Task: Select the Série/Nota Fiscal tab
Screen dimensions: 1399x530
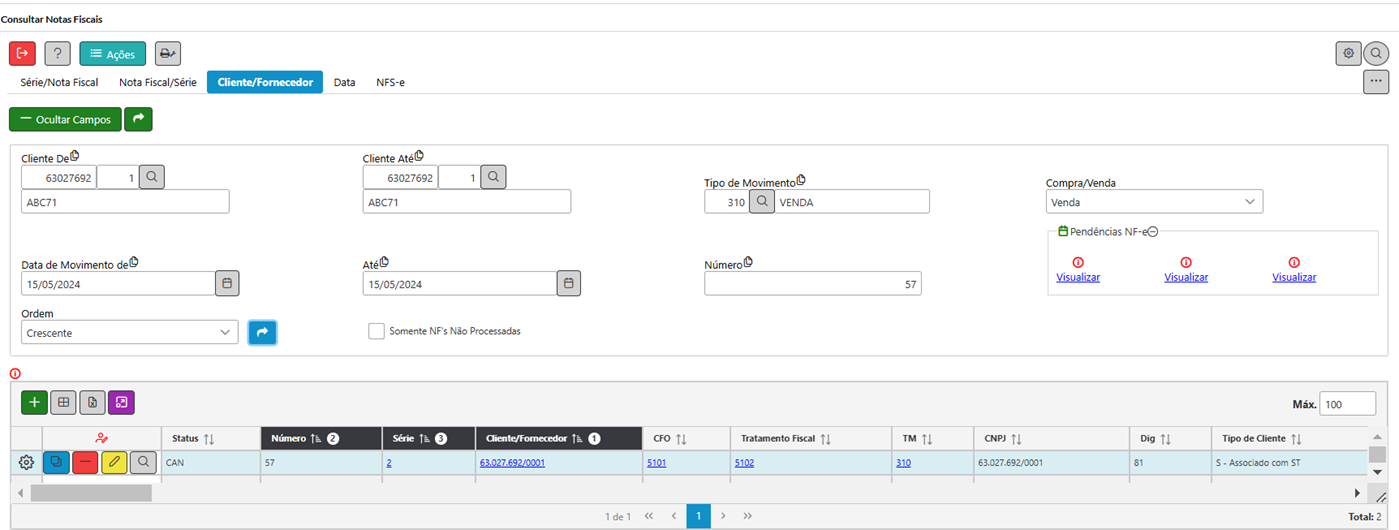Action: pyautogui.click(x=59, y=82)
